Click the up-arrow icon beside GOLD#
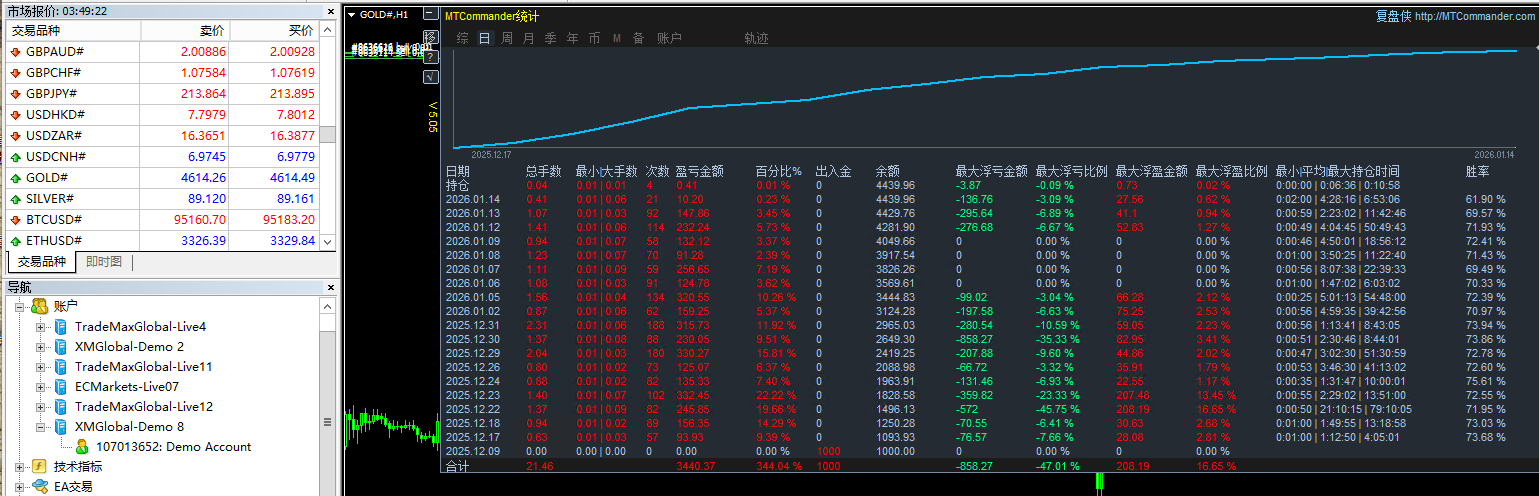The width and height of the screenshot is (1539, 496). click(x=16, y=178)
